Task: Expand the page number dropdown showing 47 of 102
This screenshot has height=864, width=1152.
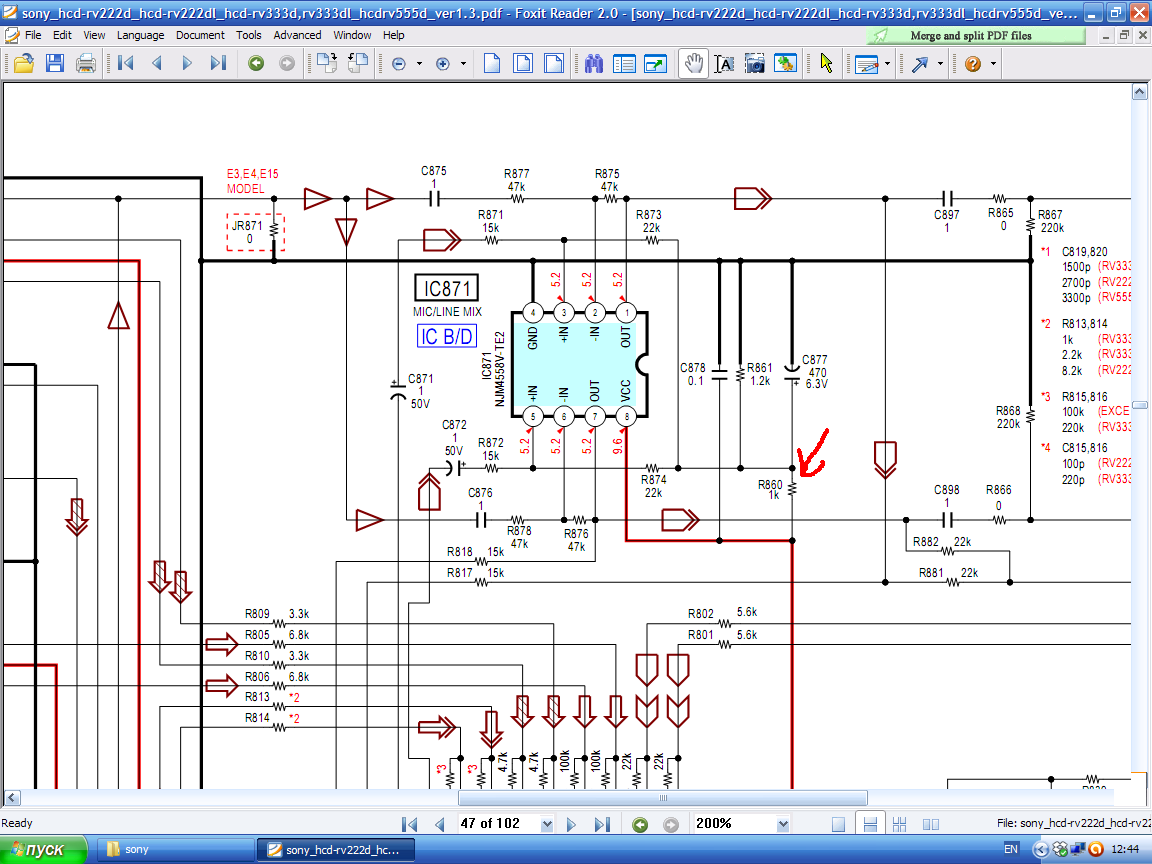Action: [x=546, y=824]
